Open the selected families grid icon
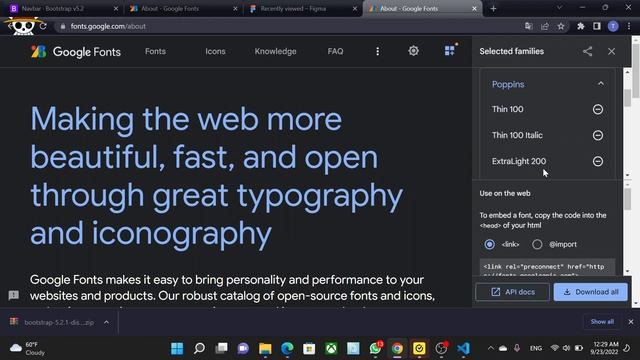 click(450, 50)
